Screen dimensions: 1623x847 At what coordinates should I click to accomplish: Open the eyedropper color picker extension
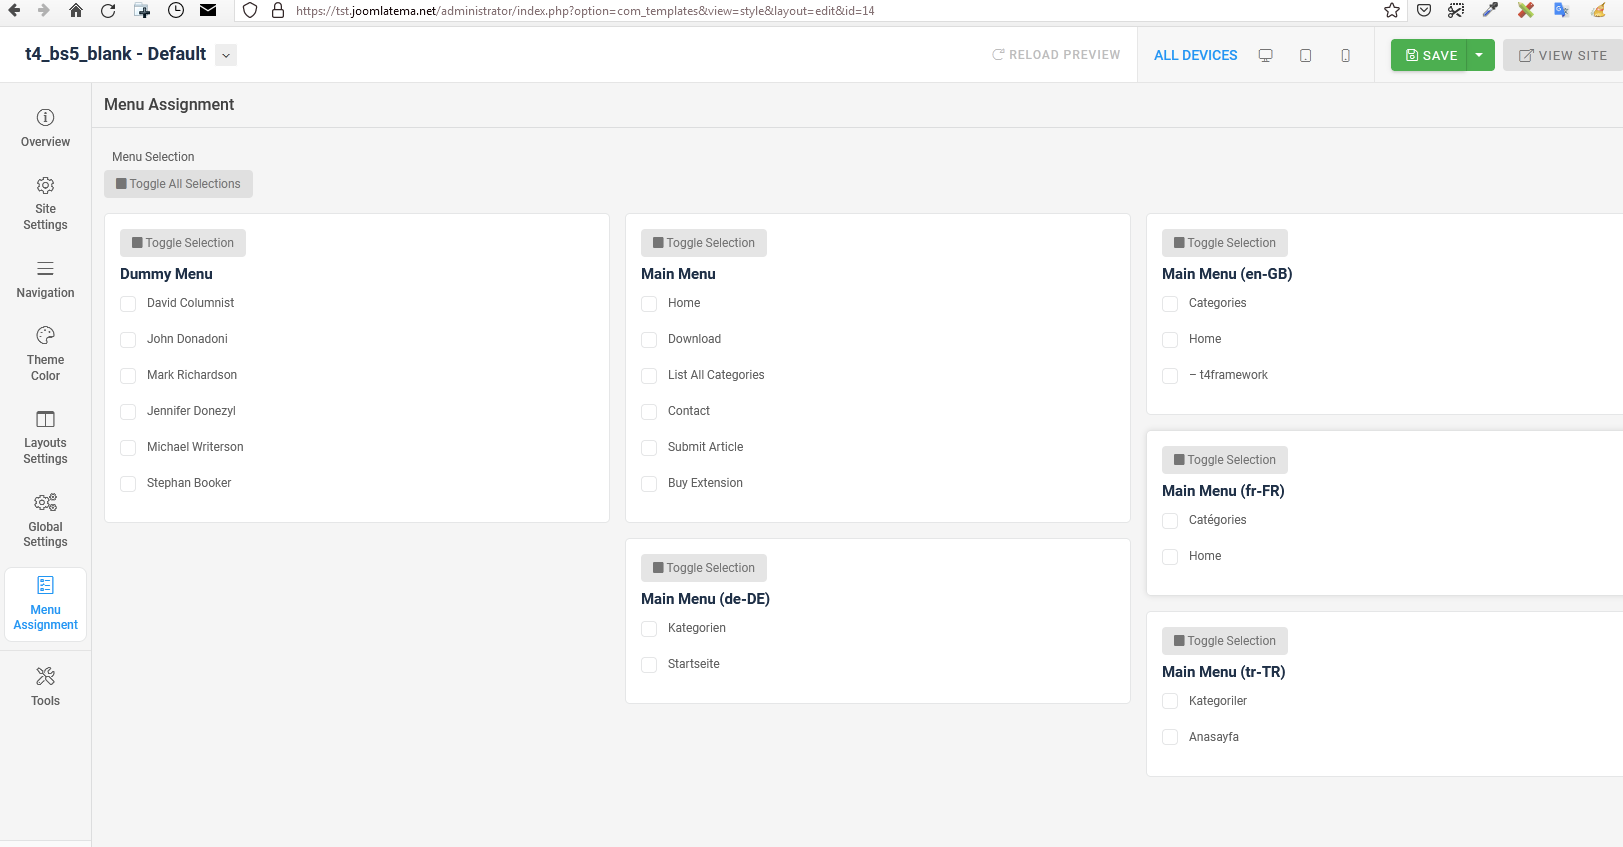click(1490, 10)
